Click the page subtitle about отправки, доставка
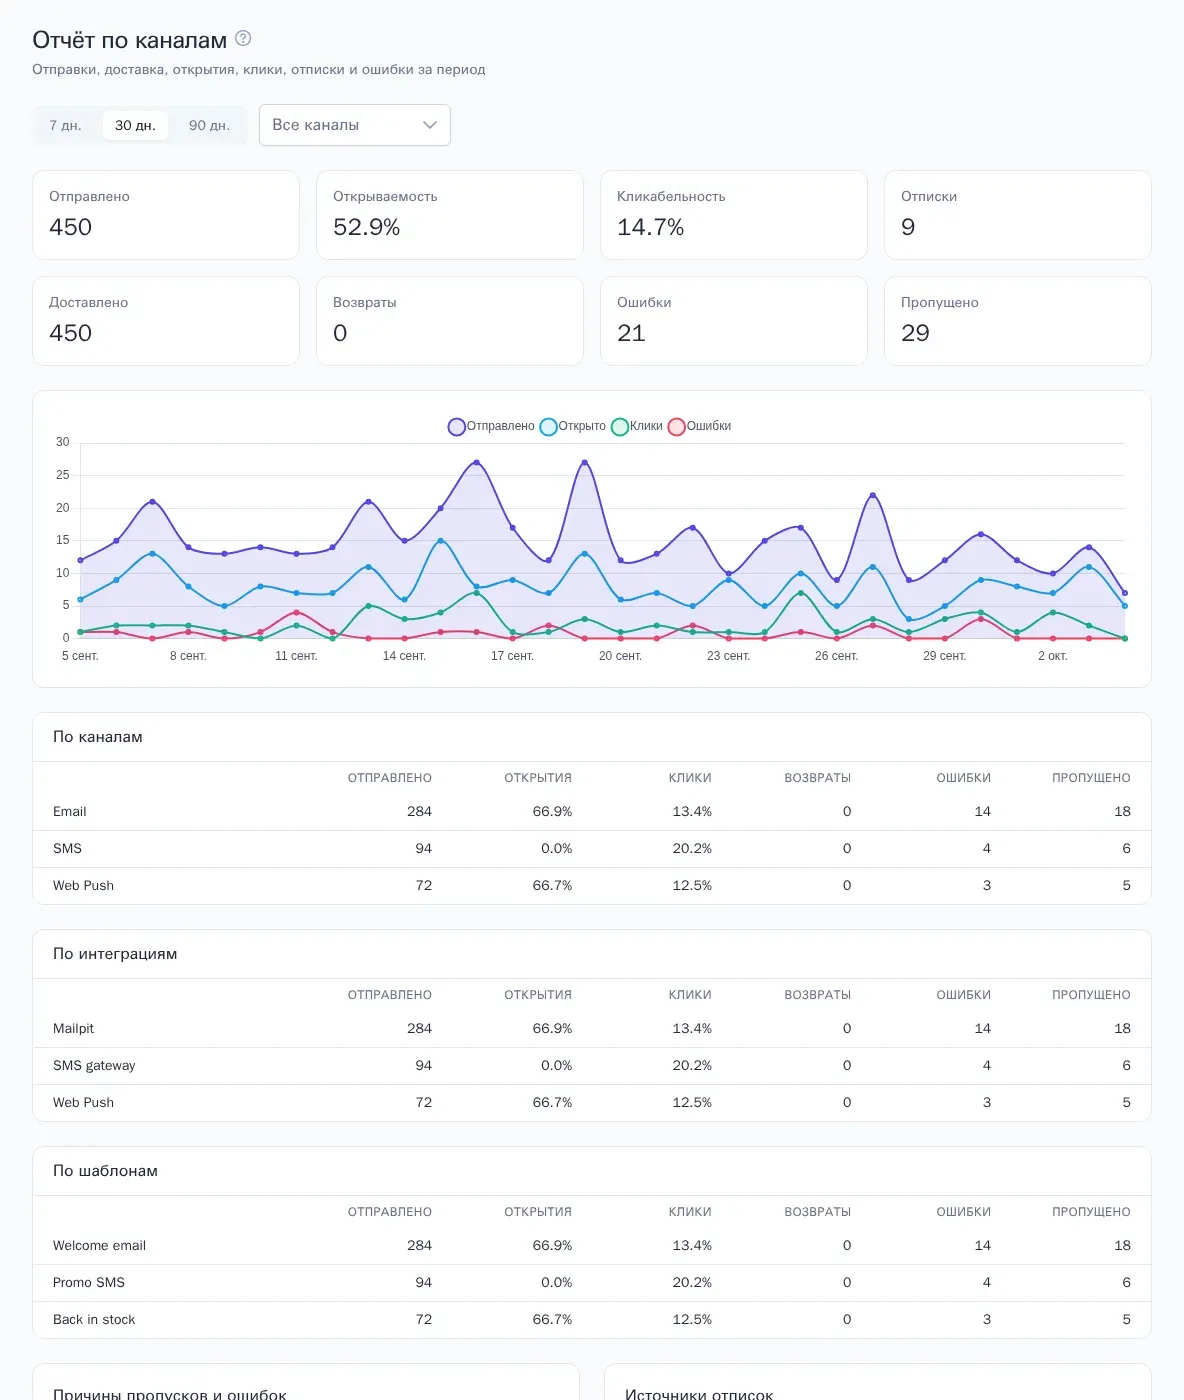 click(259, 70)
